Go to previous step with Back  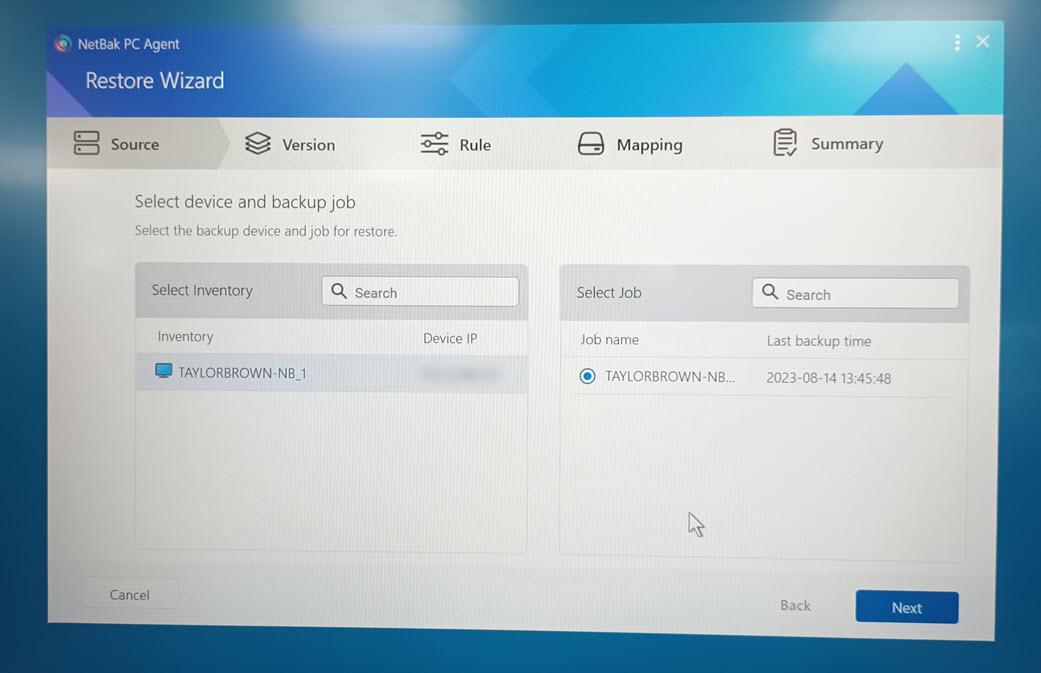point(795,605)
